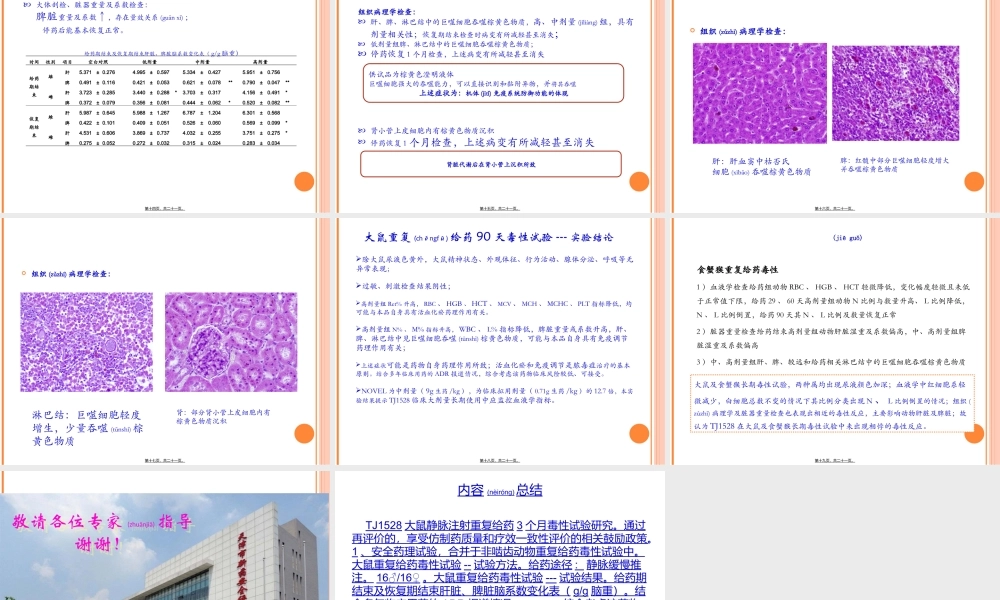The image size is (1000, 600).
Task: Open the TJ1528 hyperlink in the summary slide
Action: pos(383,525)
